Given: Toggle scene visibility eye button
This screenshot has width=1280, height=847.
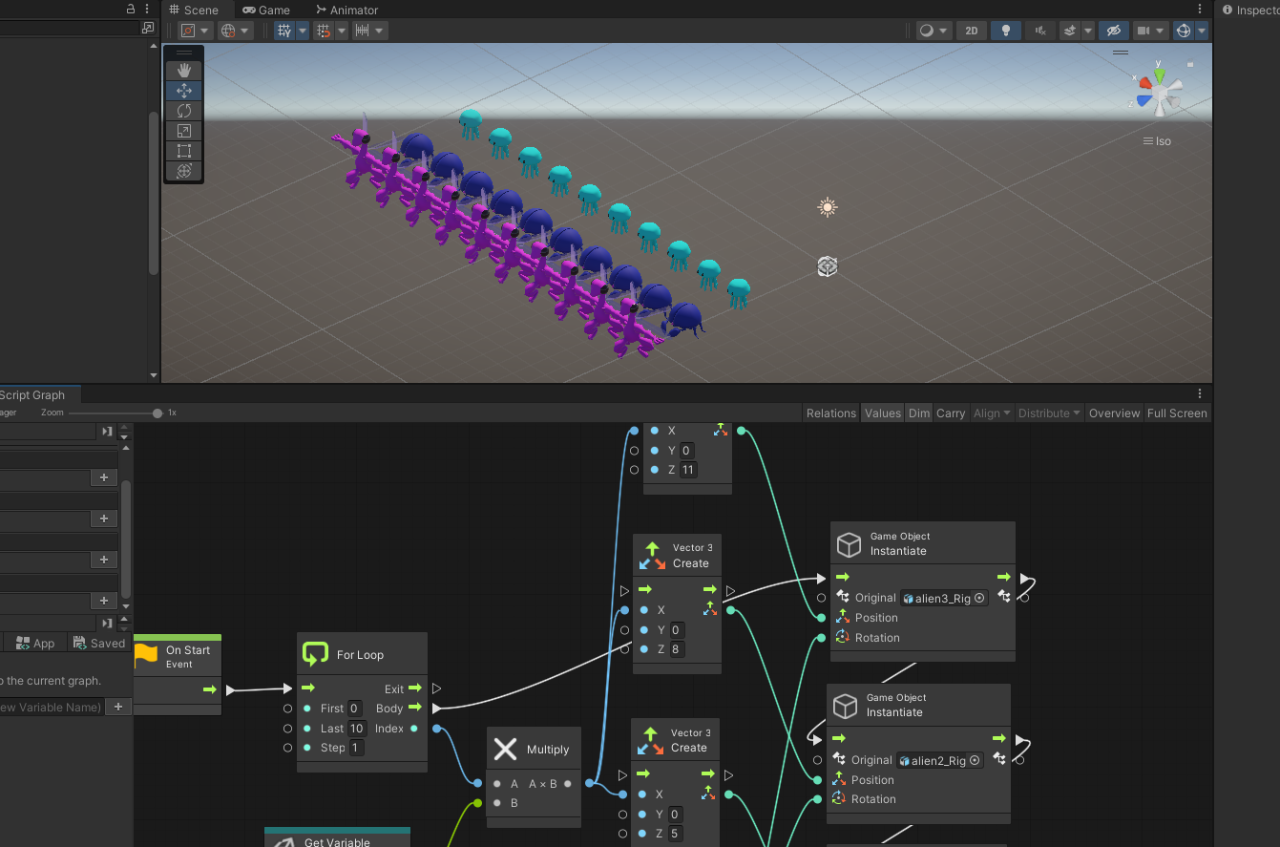Looking at the screenshot, I should point(1113,31).
